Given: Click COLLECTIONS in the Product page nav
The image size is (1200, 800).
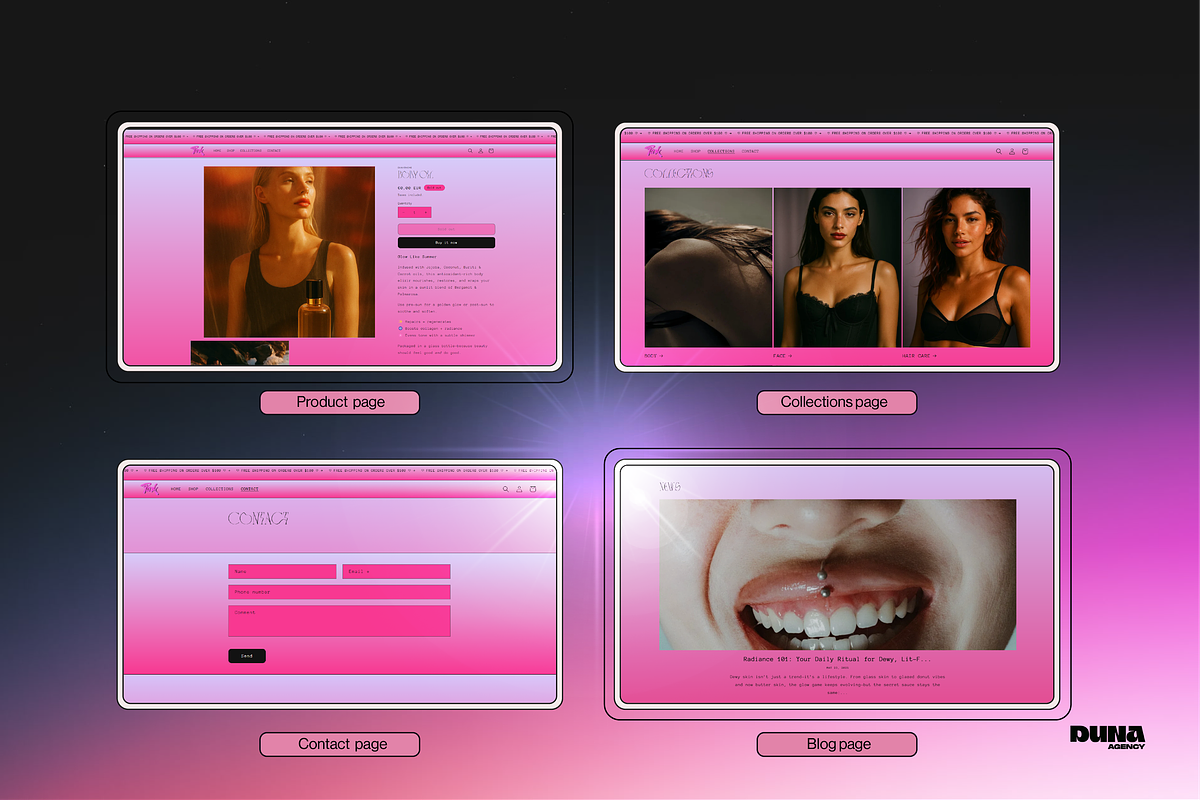Looking at the screenshot, I should pyautogui.click(x=250, y=151).
